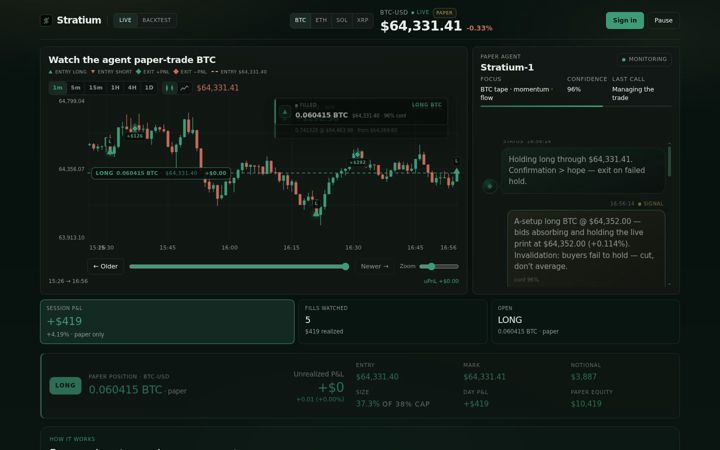The width and height of the screenshot is (720, 450).
Task: Set chart timeframe to 1m
Action: [57, 88]
